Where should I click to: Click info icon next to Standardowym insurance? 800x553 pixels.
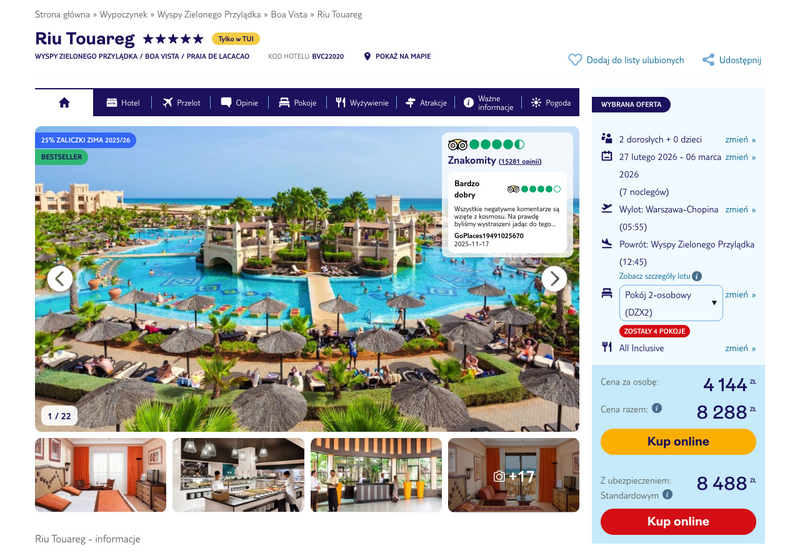pos(667,494)
